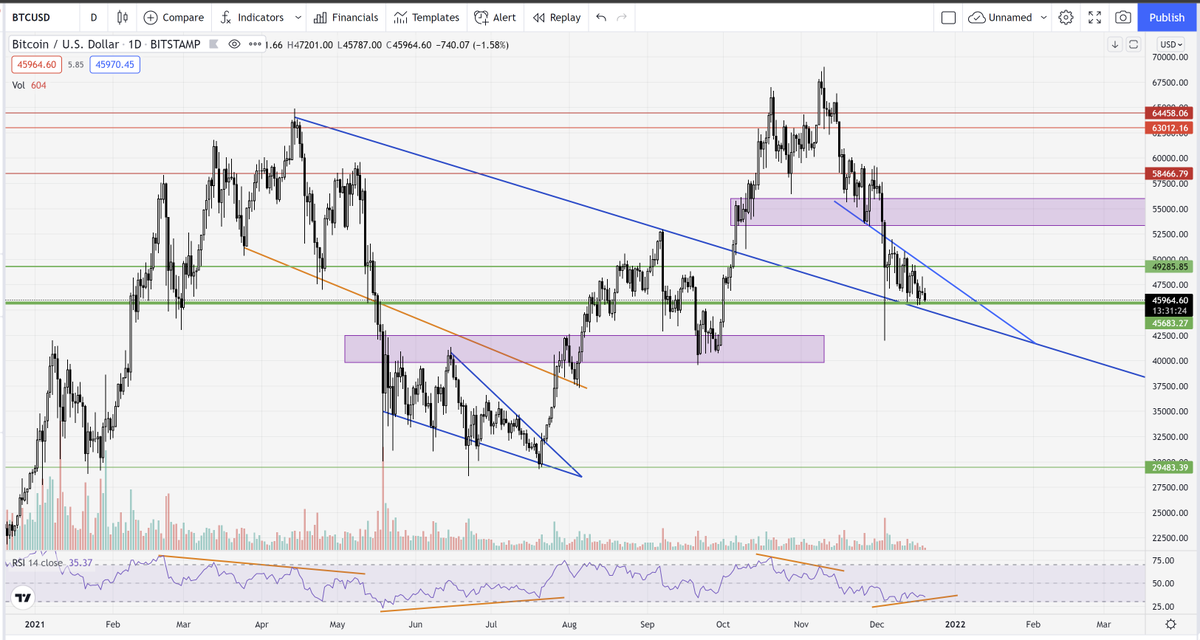1200x640 pixels.
Task: Click the blue buy price 45970.45
Action: [x=114, y=64]
